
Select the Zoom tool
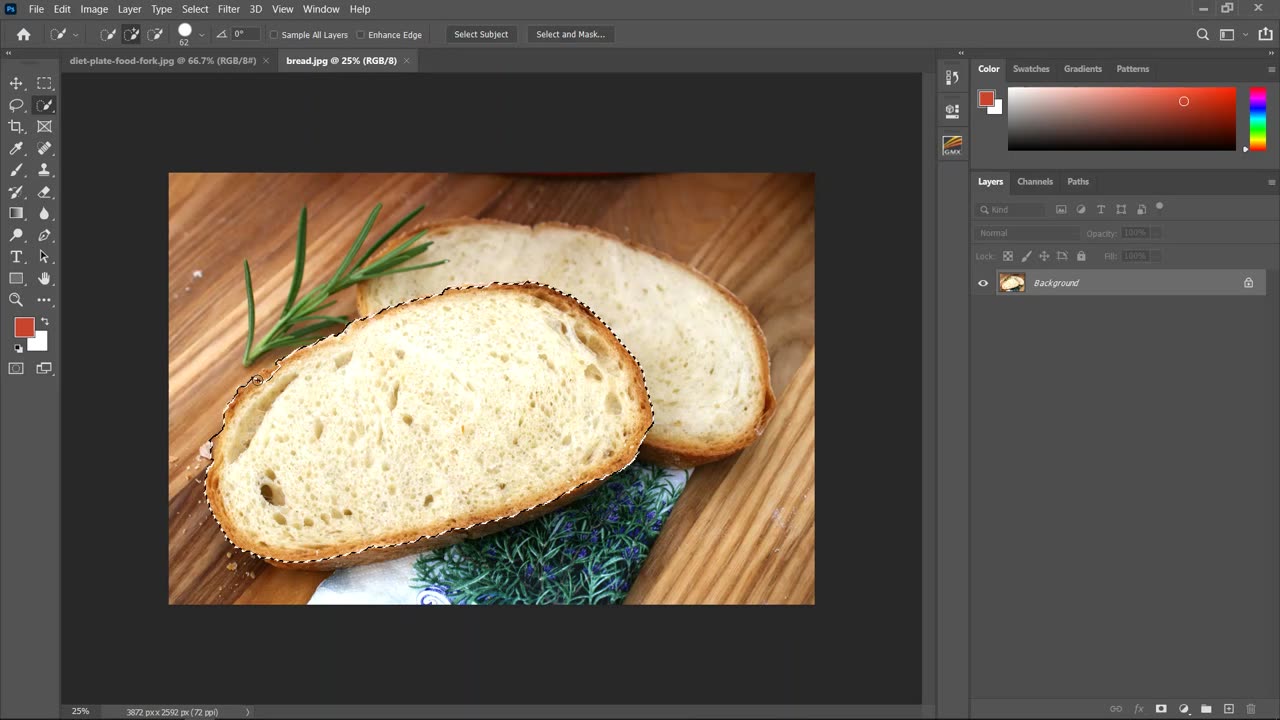pyautogui.click(x=16, y=300)
